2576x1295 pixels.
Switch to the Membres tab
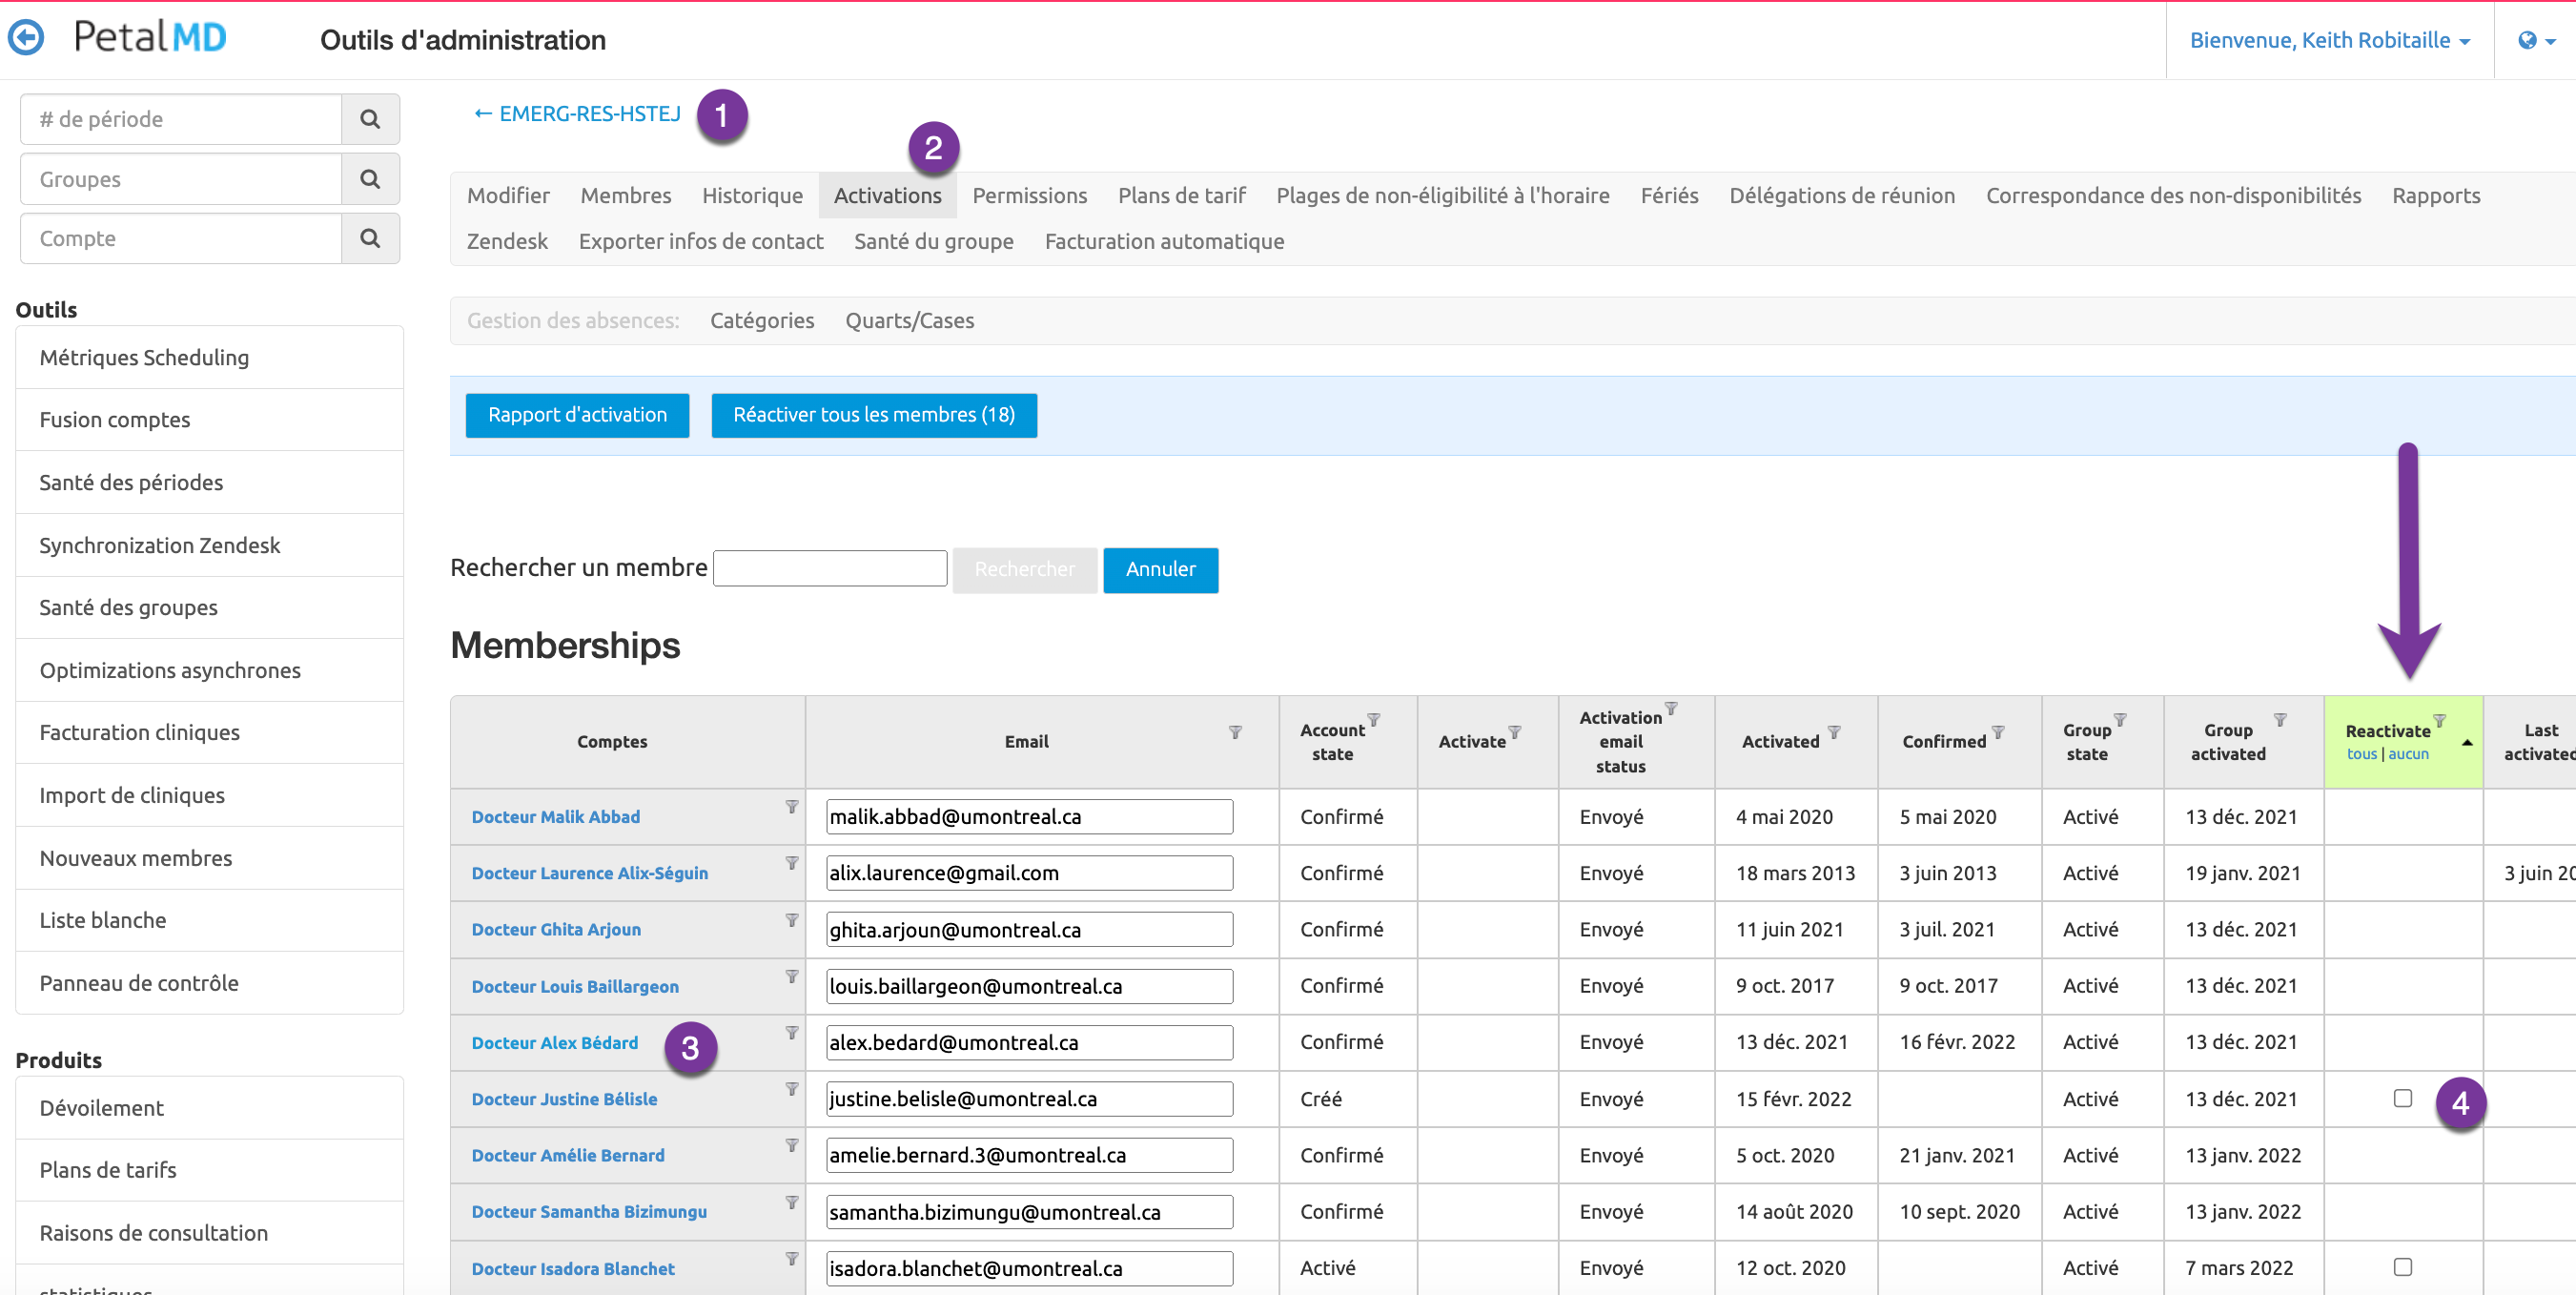(x=625, y=195)
